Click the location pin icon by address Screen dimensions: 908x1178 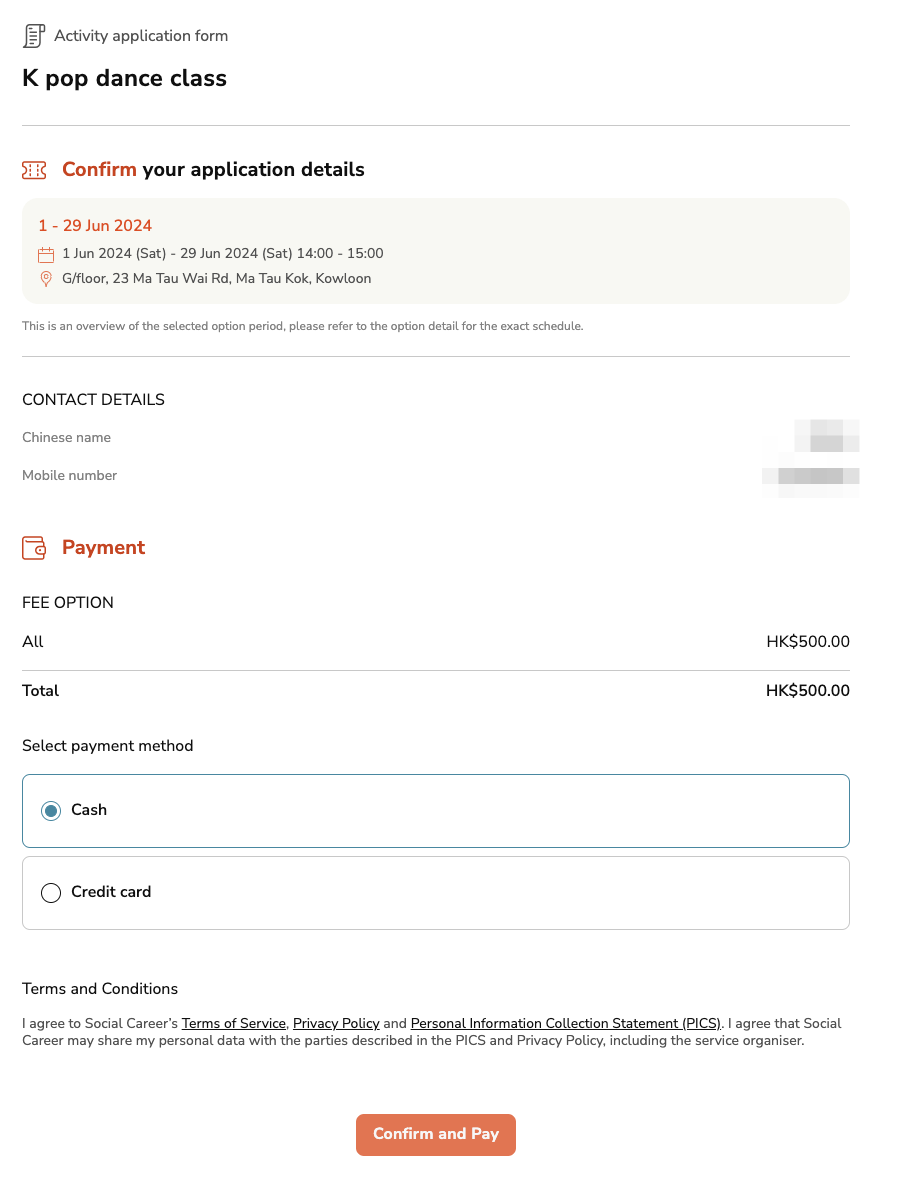(x=46, y=279)
